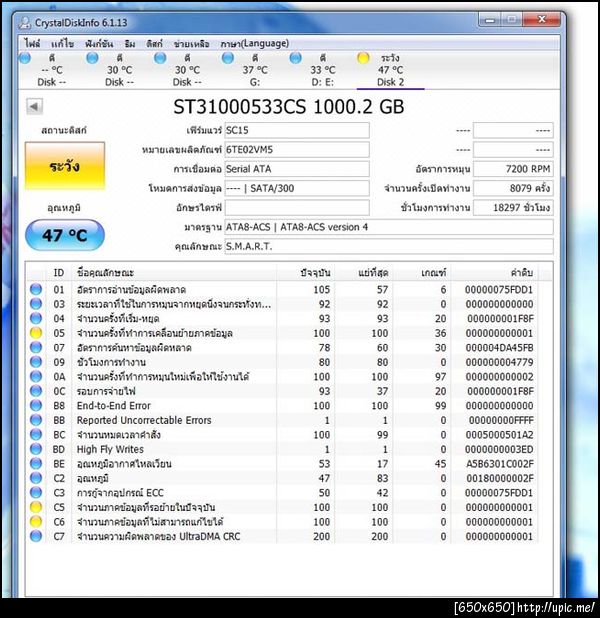600x618 pixels.
Task: Open the ช่วยเหลือ (Help) menu
Action: click(x=191, y=43)
